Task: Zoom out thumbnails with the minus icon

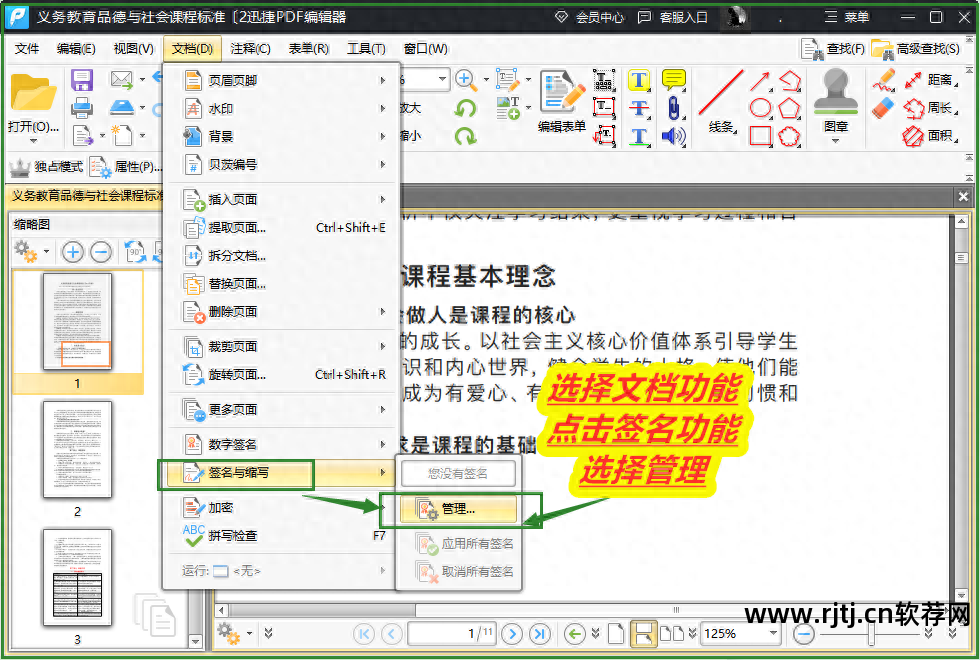Action: tap(101, 252)
